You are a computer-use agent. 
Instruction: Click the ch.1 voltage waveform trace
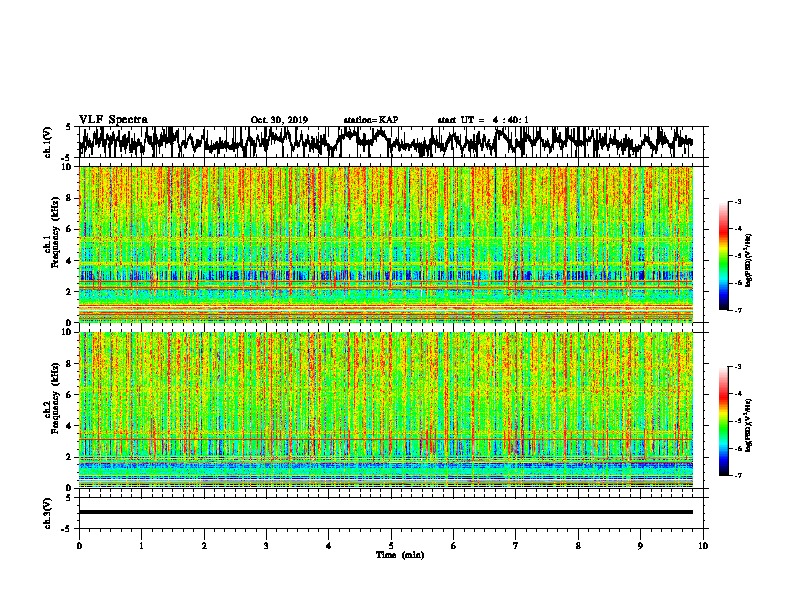[x=385, y=142]
